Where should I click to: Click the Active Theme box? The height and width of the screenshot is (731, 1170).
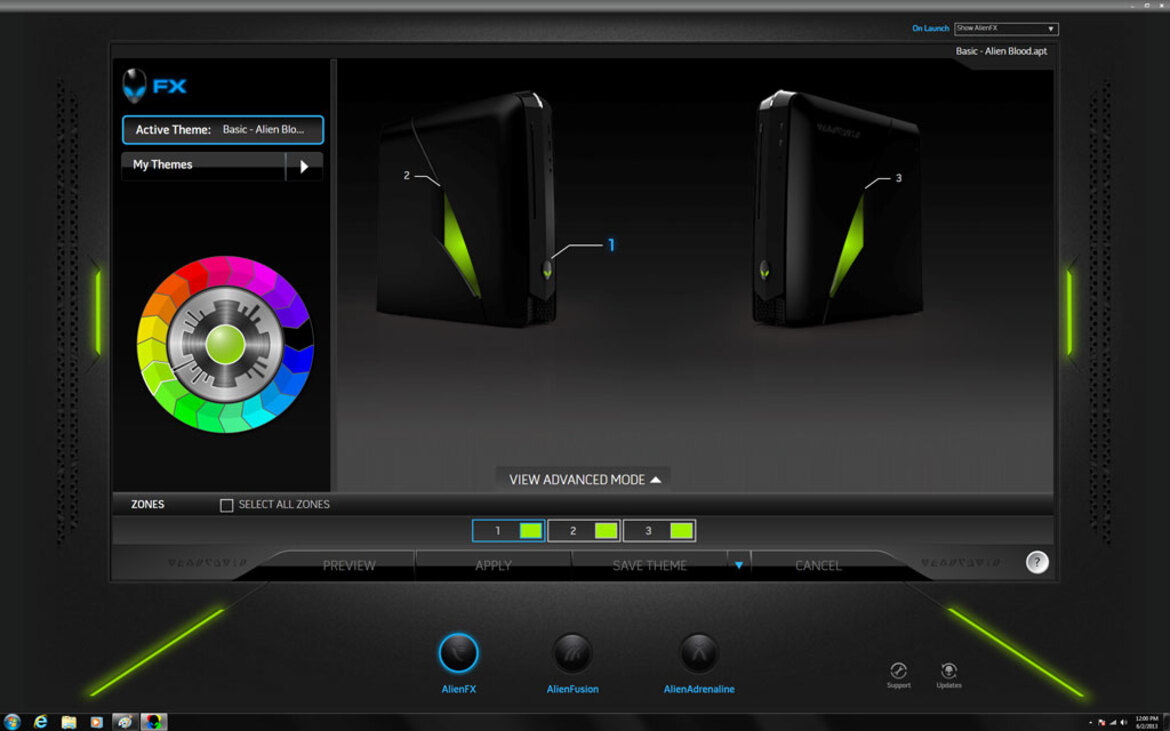tap(222, 130)
